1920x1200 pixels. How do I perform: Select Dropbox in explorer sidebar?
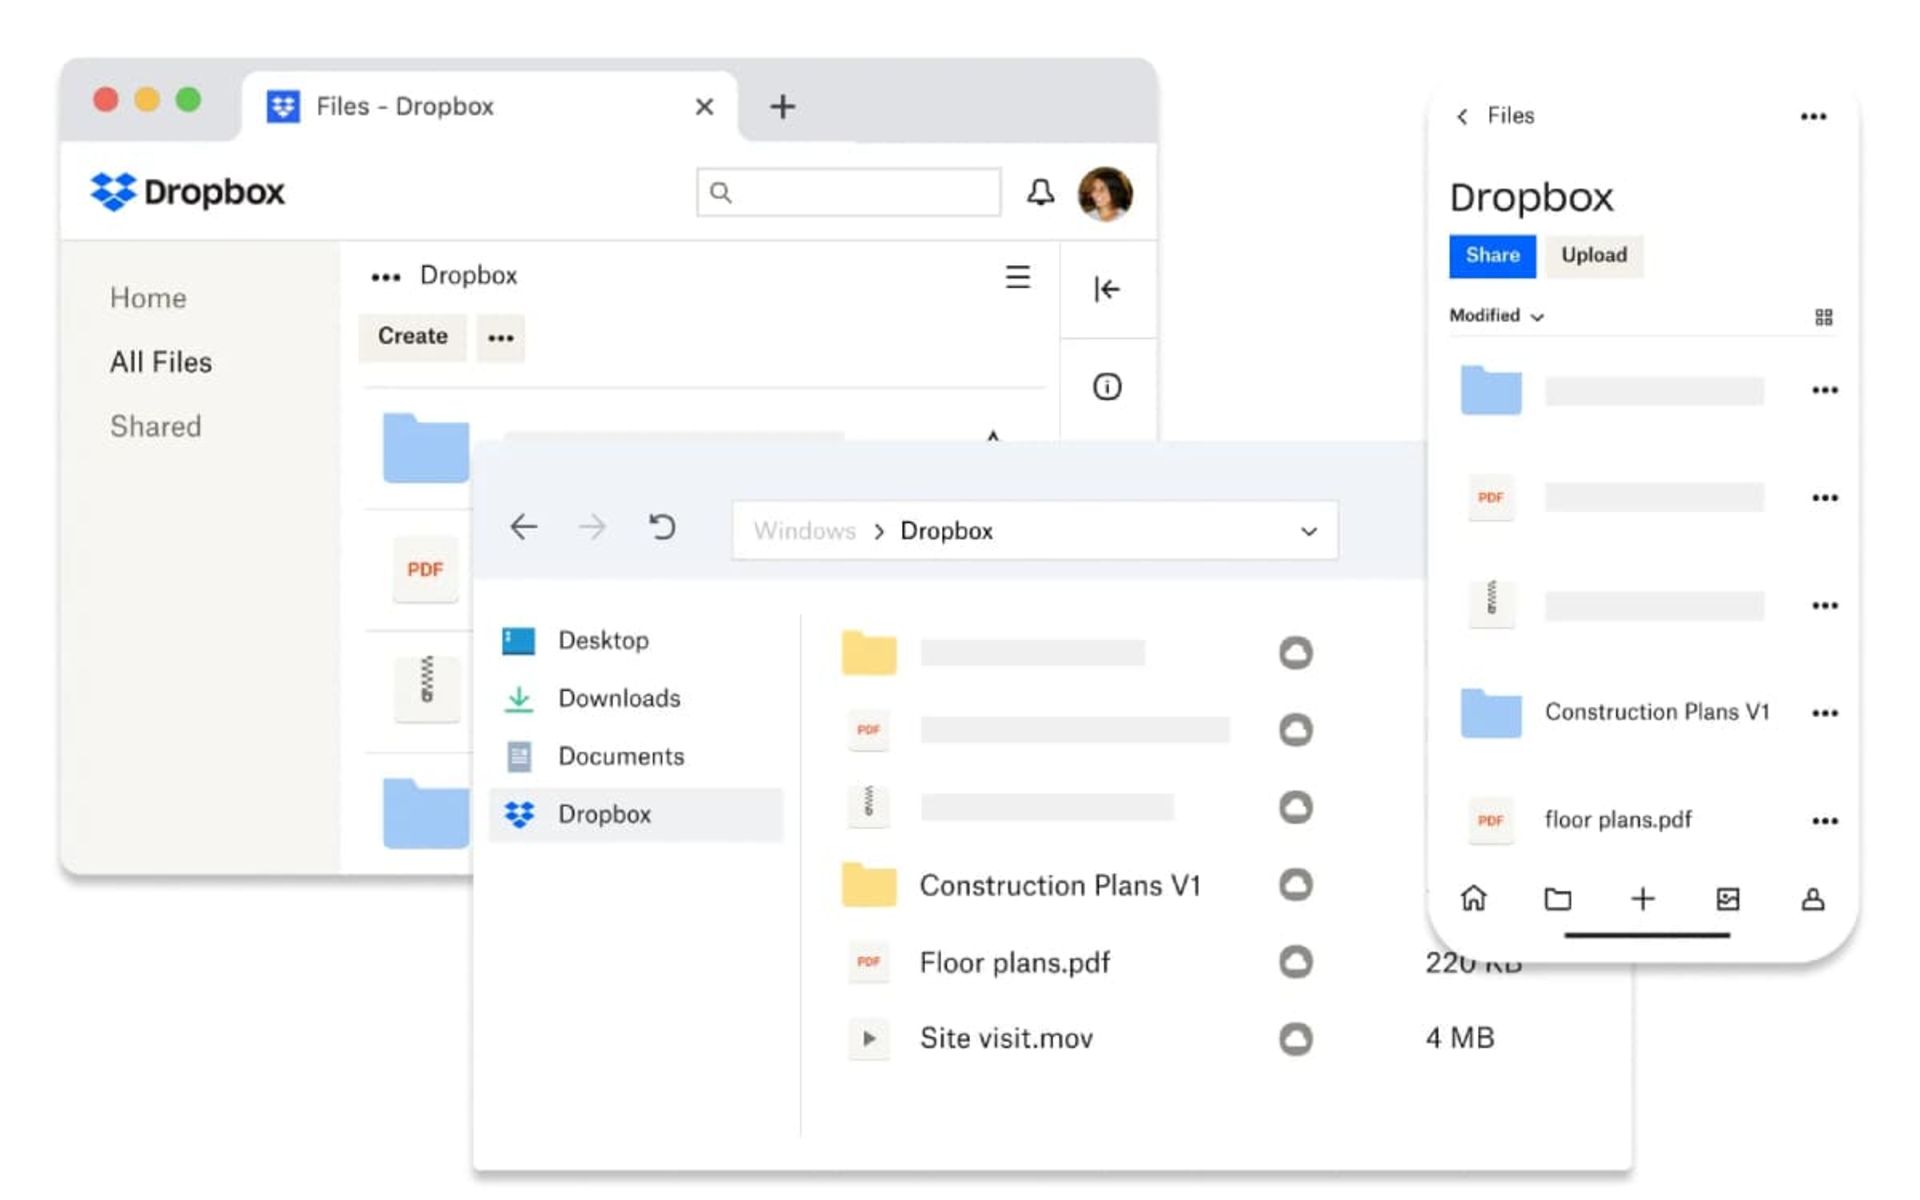636,814
